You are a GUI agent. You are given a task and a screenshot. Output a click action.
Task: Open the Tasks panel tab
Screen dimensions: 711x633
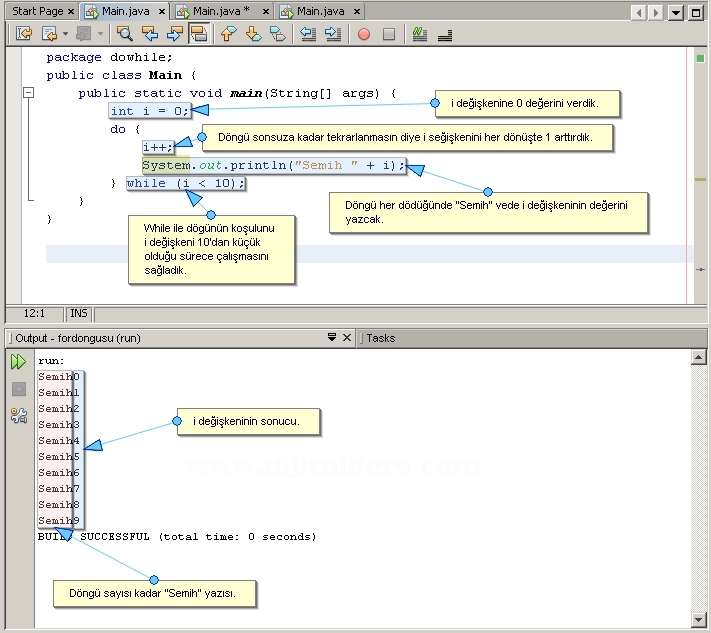(380, 338)
